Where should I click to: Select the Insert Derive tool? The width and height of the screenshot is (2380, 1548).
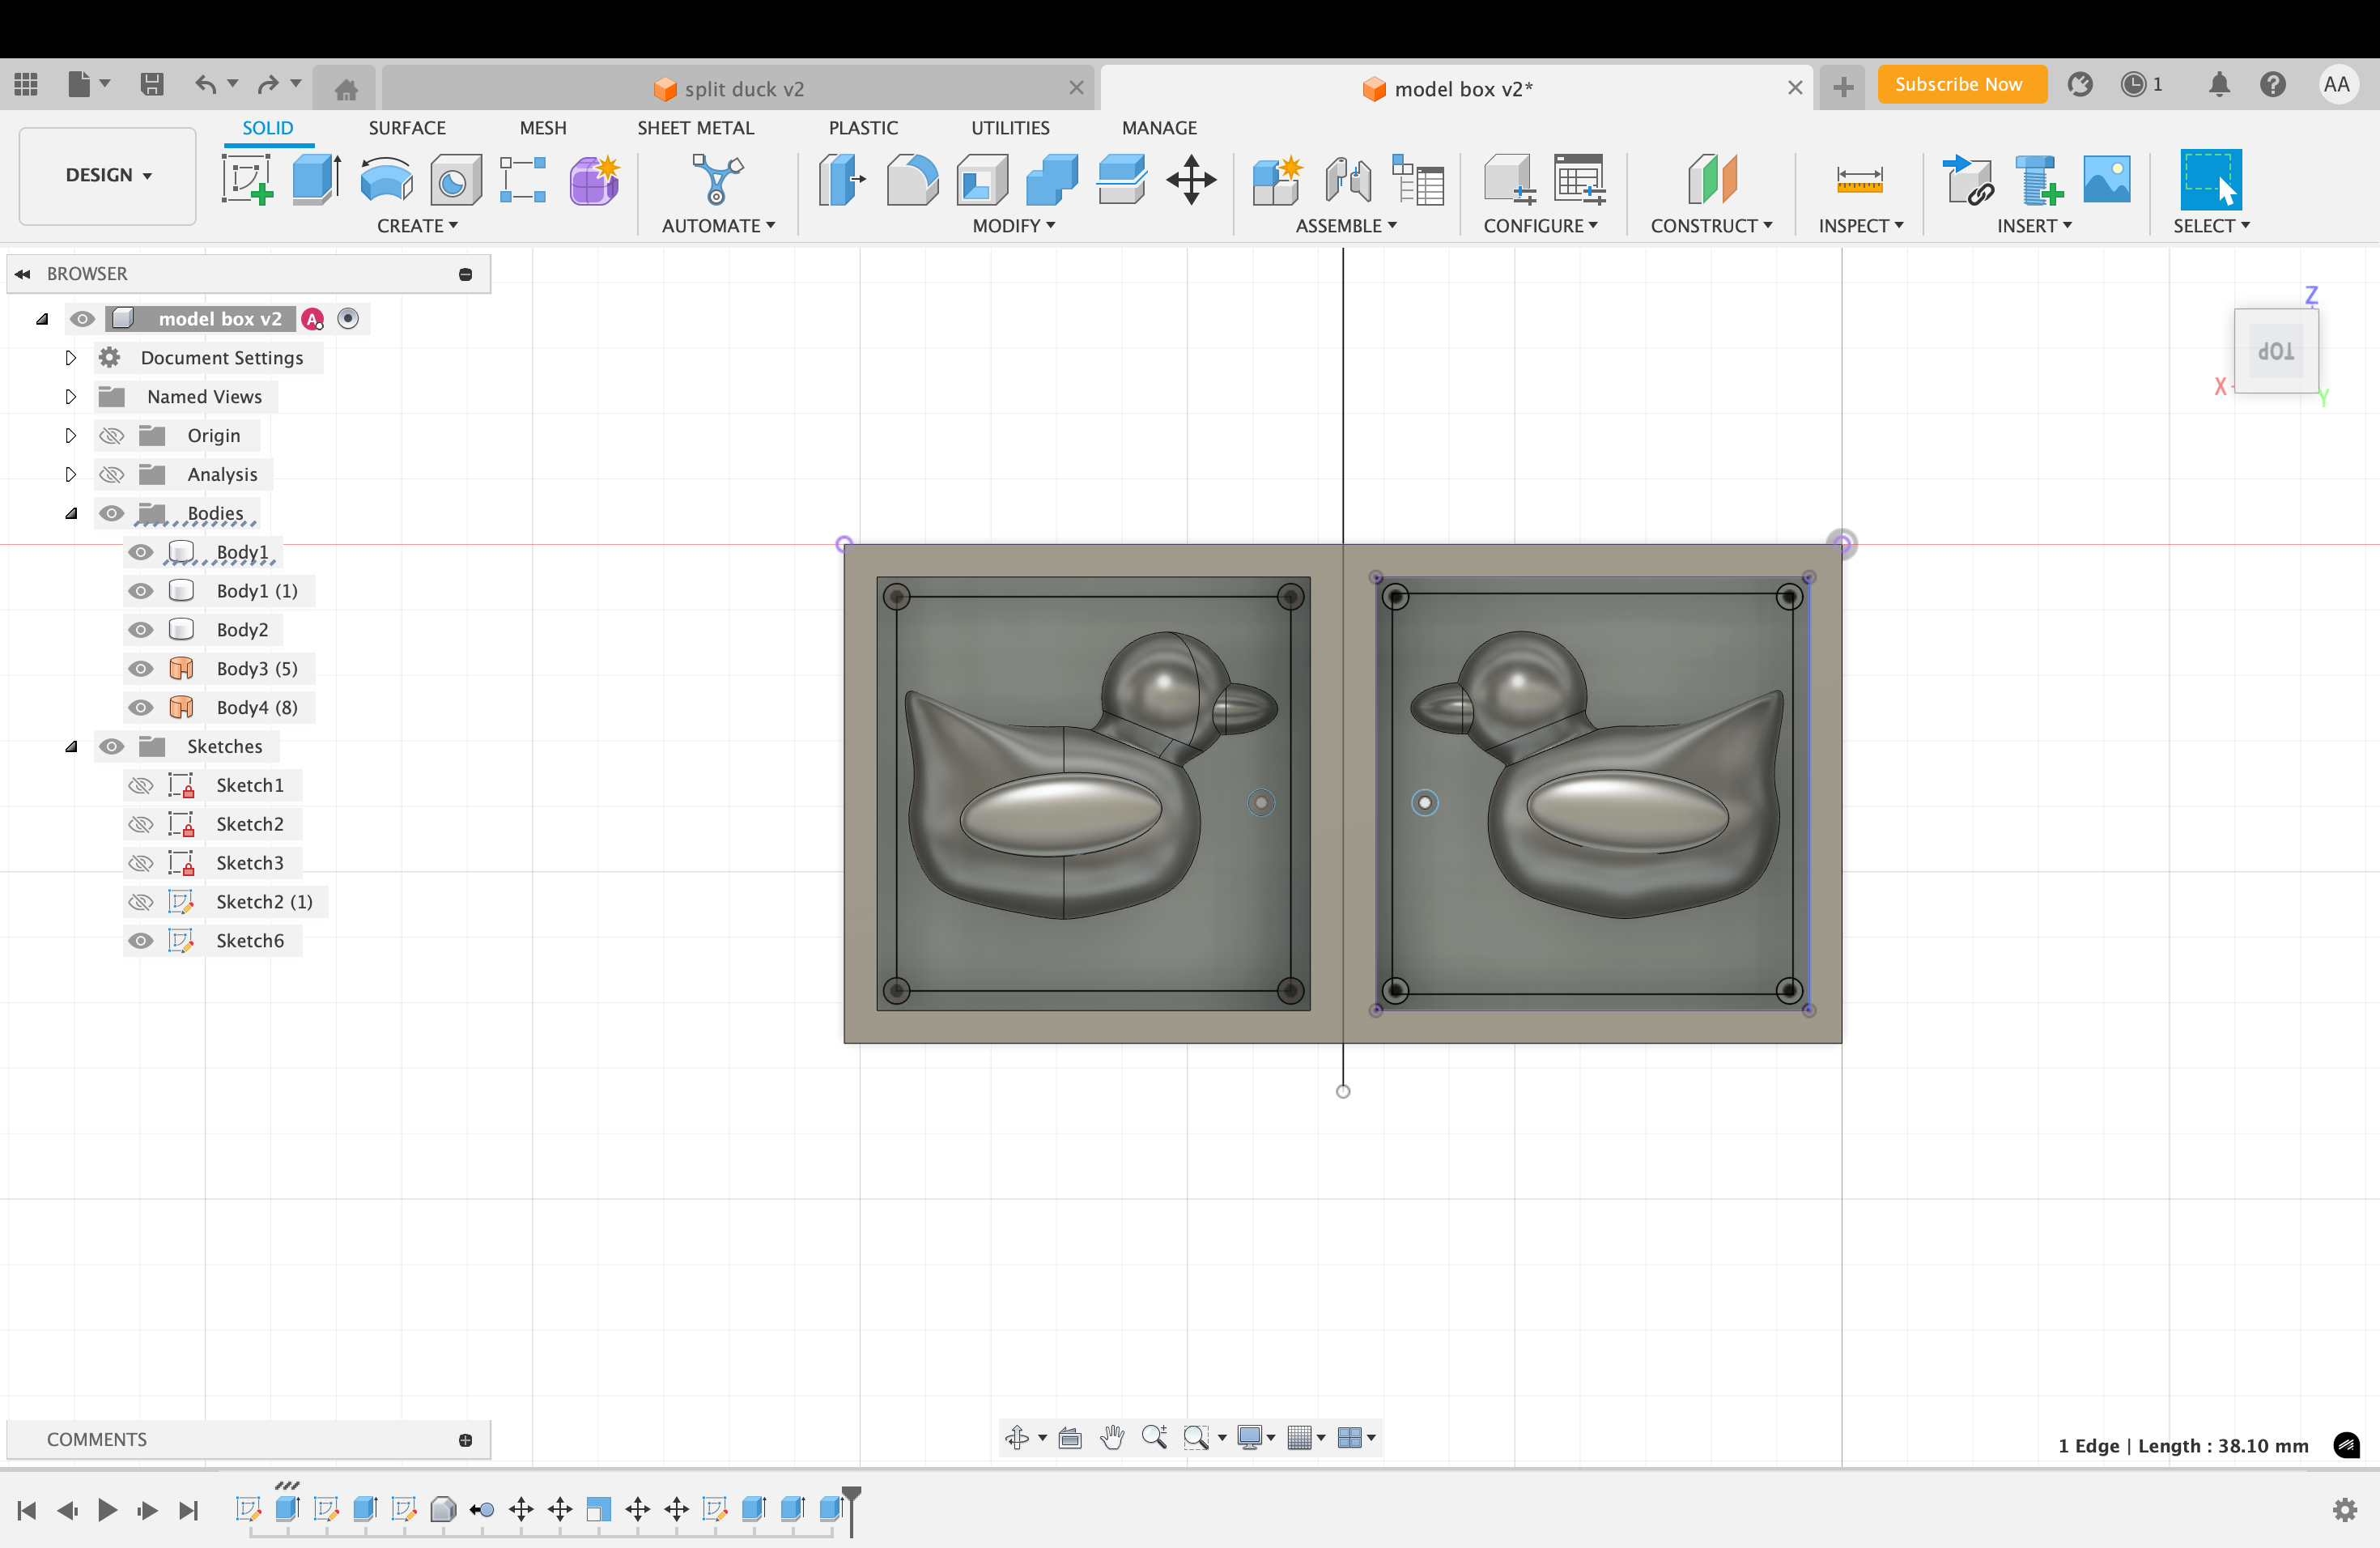tap(1967, 180)
